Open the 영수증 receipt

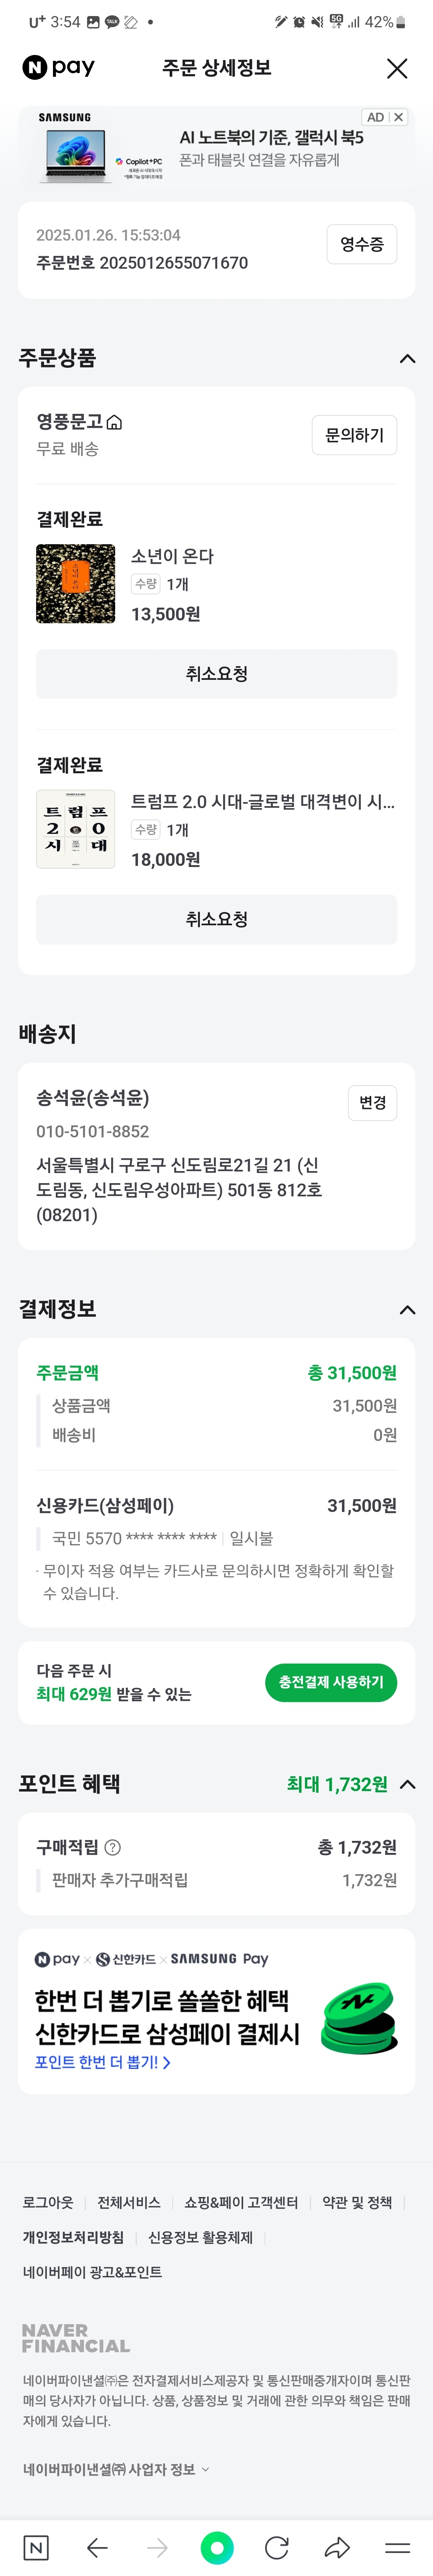362,244
